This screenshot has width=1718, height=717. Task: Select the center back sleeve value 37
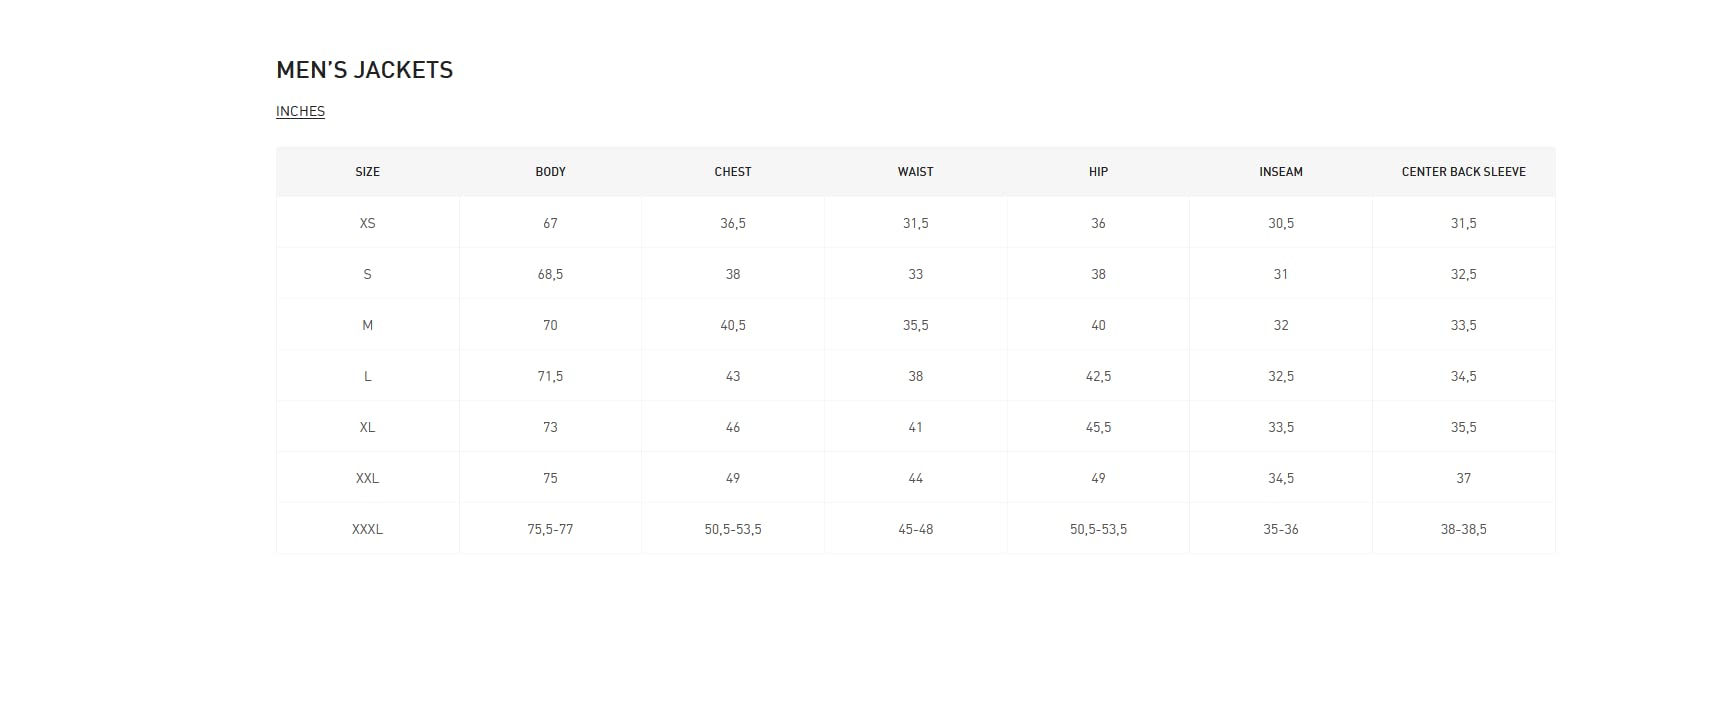coord(1463,478)
